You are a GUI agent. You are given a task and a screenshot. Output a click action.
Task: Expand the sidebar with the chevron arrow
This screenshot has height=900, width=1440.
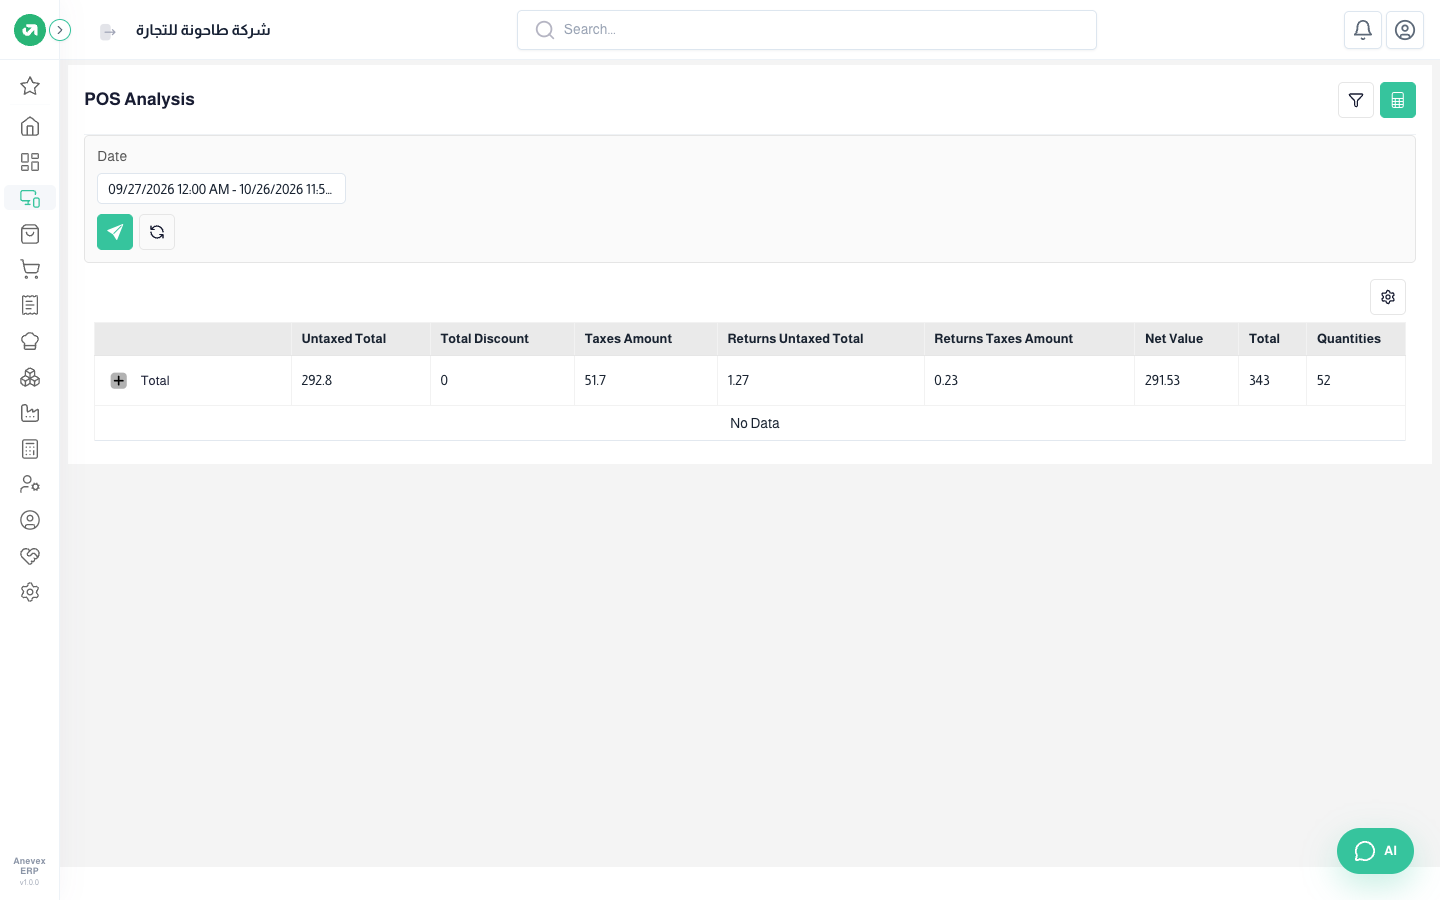click(60, 30)
